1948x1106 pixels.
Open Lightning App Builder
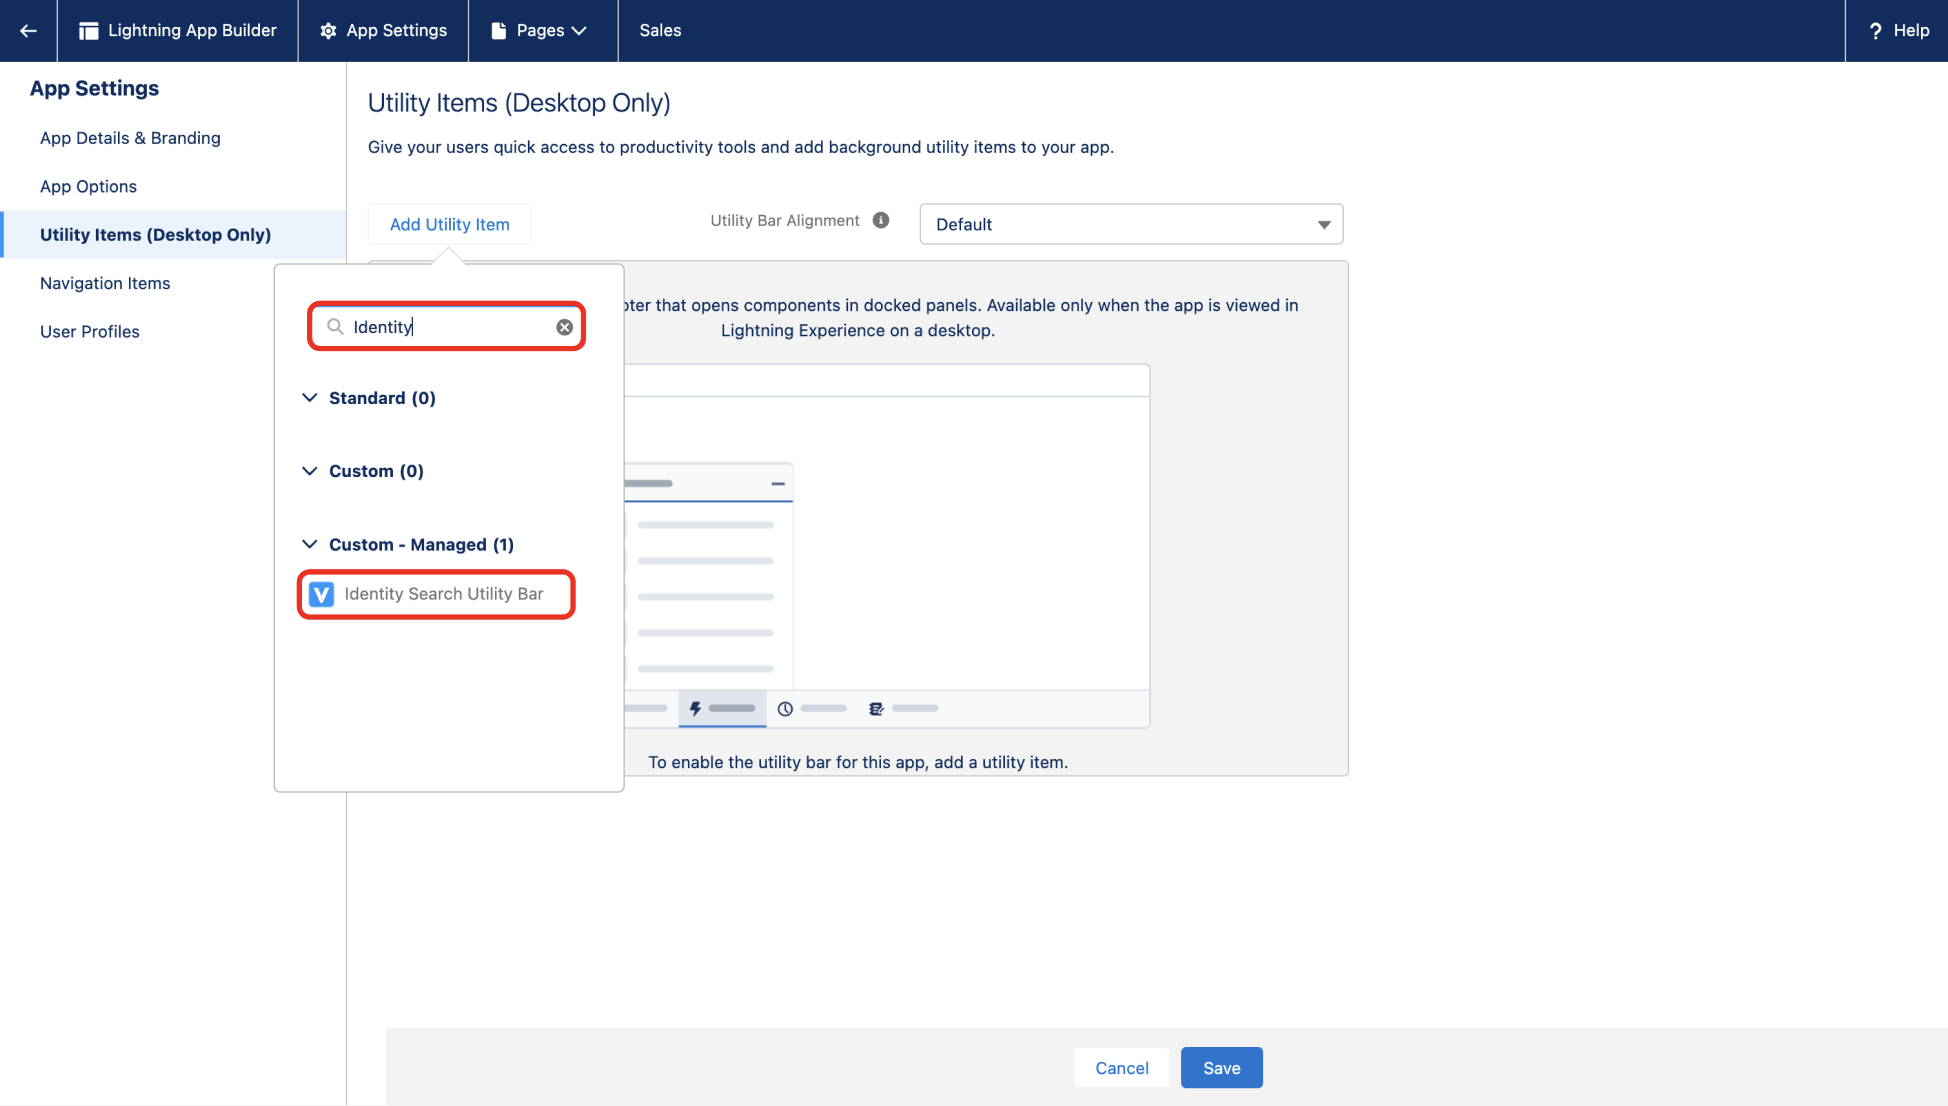click(x=178, y=31)
